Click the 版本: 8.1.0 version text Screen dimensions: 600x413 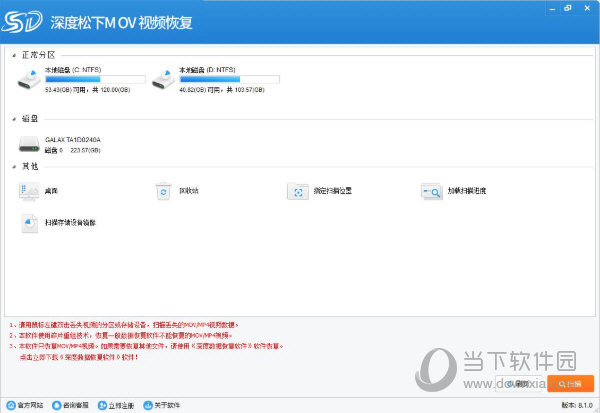pos(577,405)
